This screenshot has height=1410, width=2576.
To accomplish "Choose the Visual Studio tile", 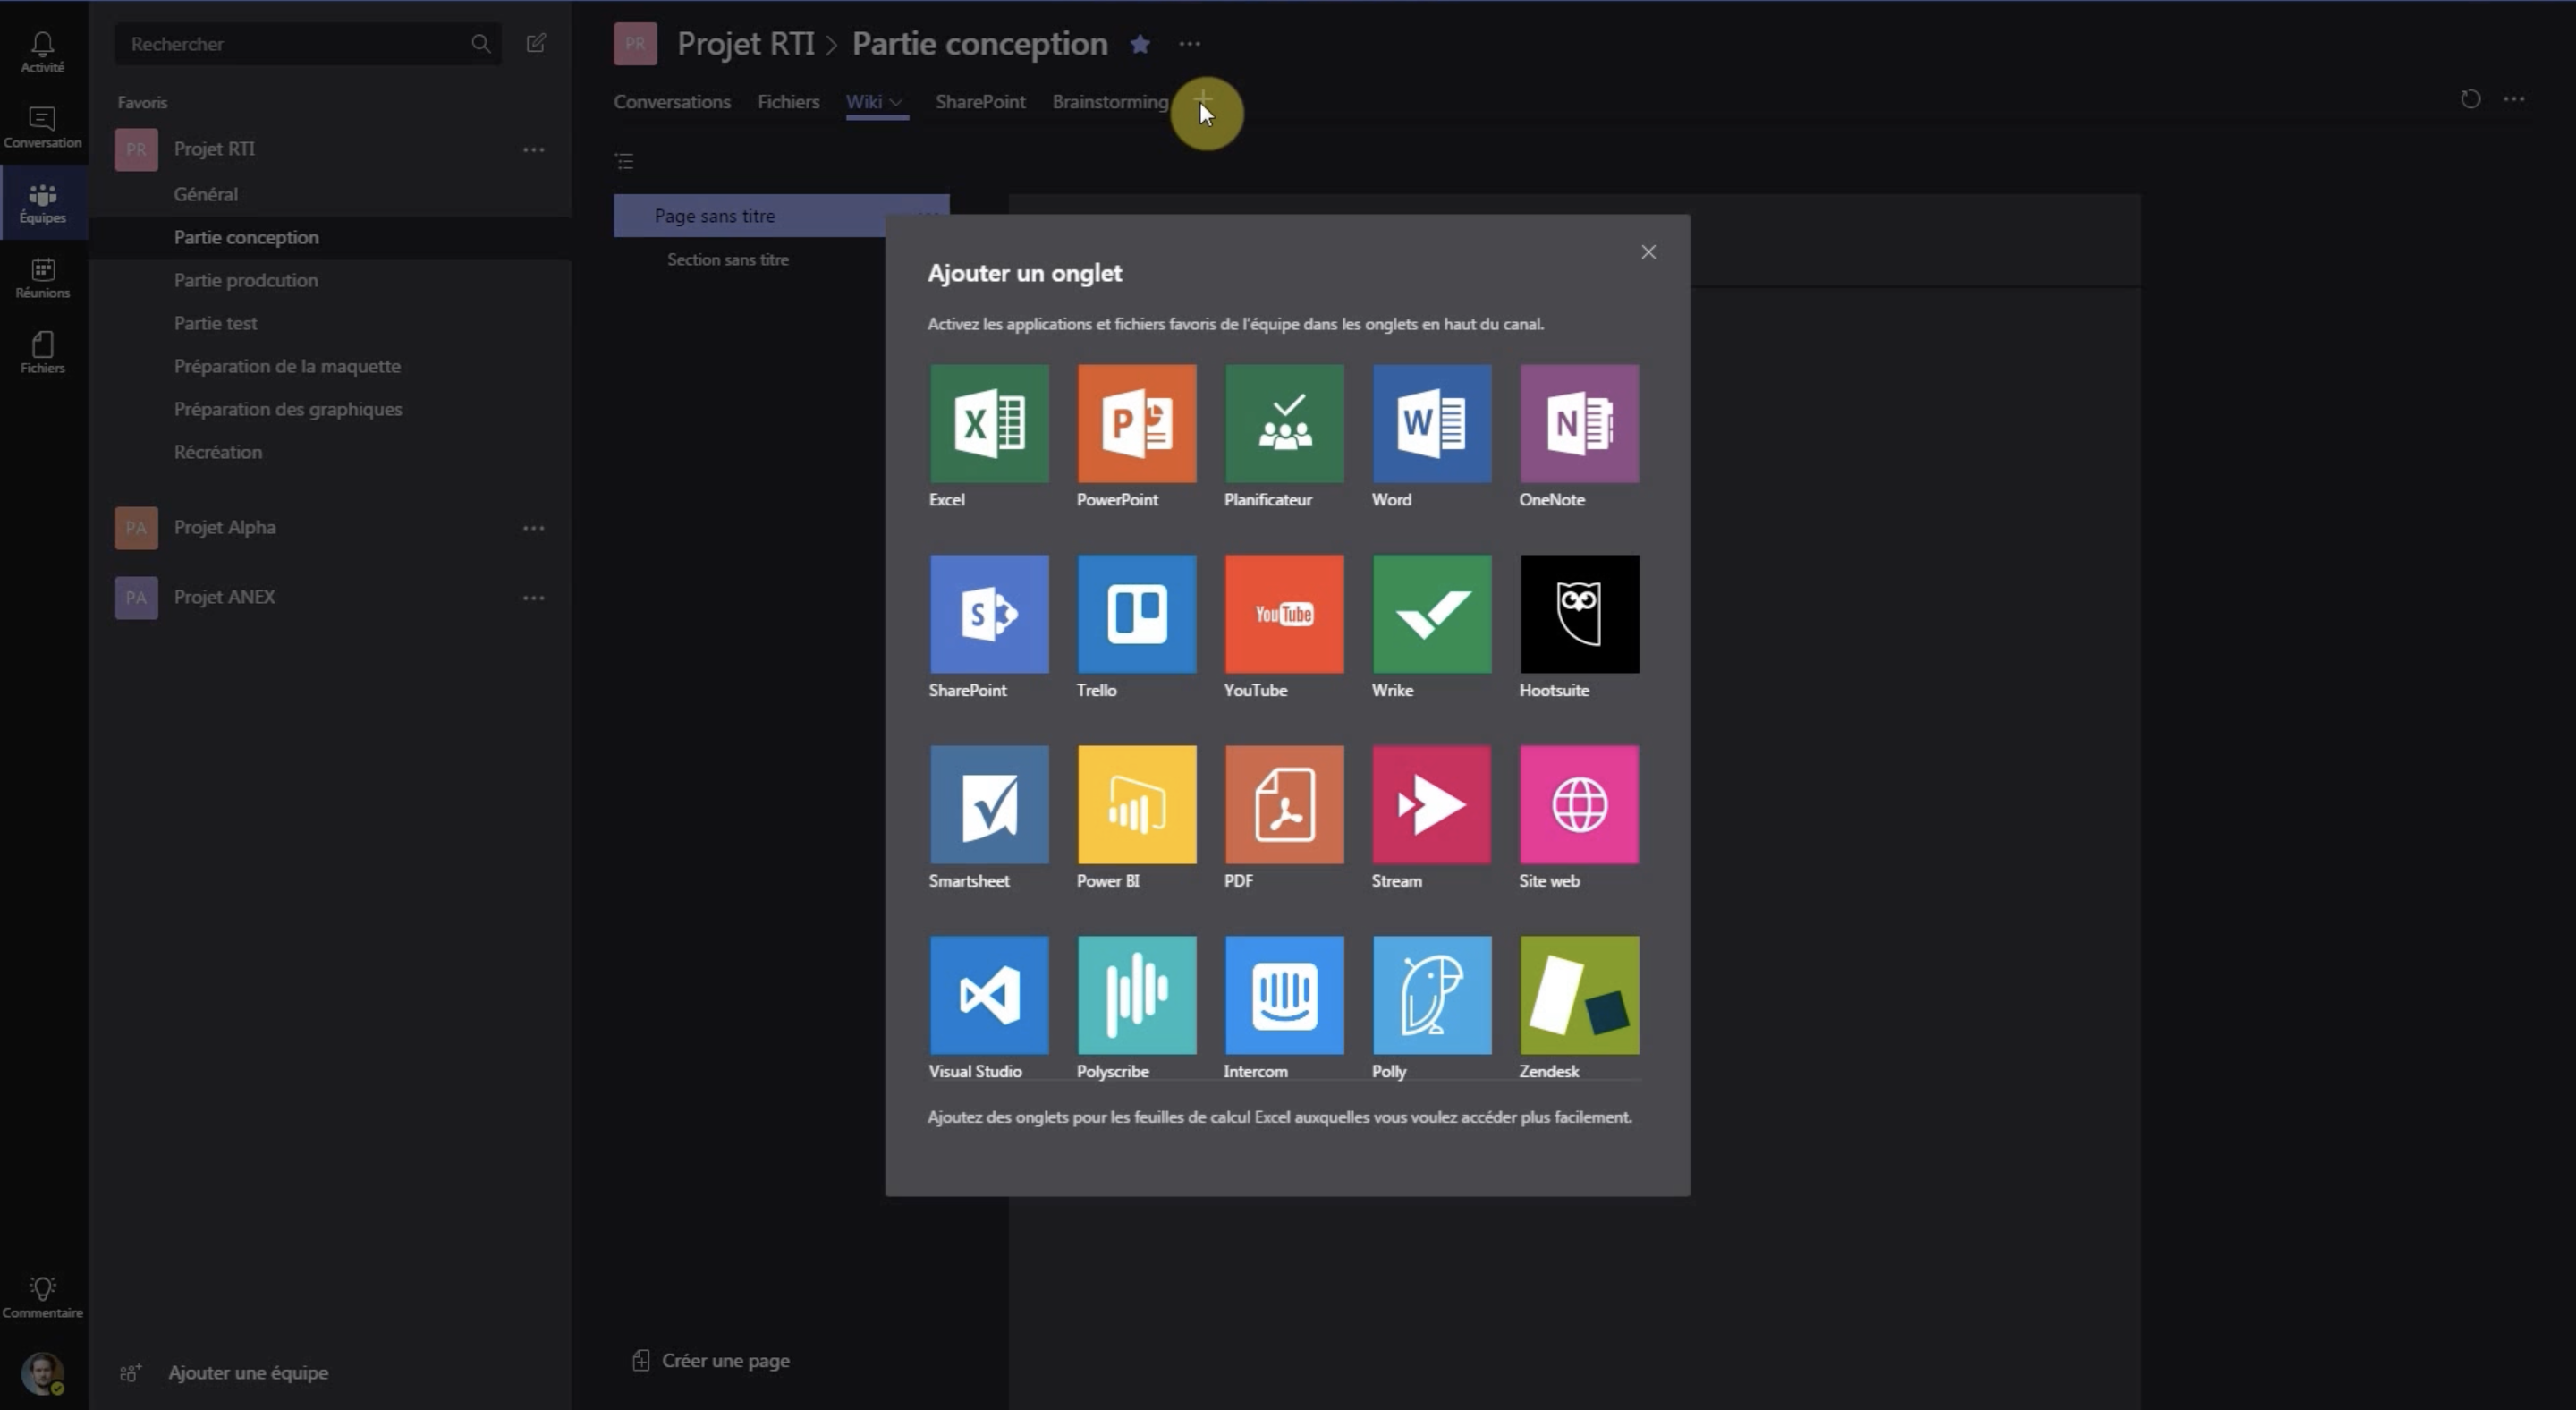I will coord(989,995).
